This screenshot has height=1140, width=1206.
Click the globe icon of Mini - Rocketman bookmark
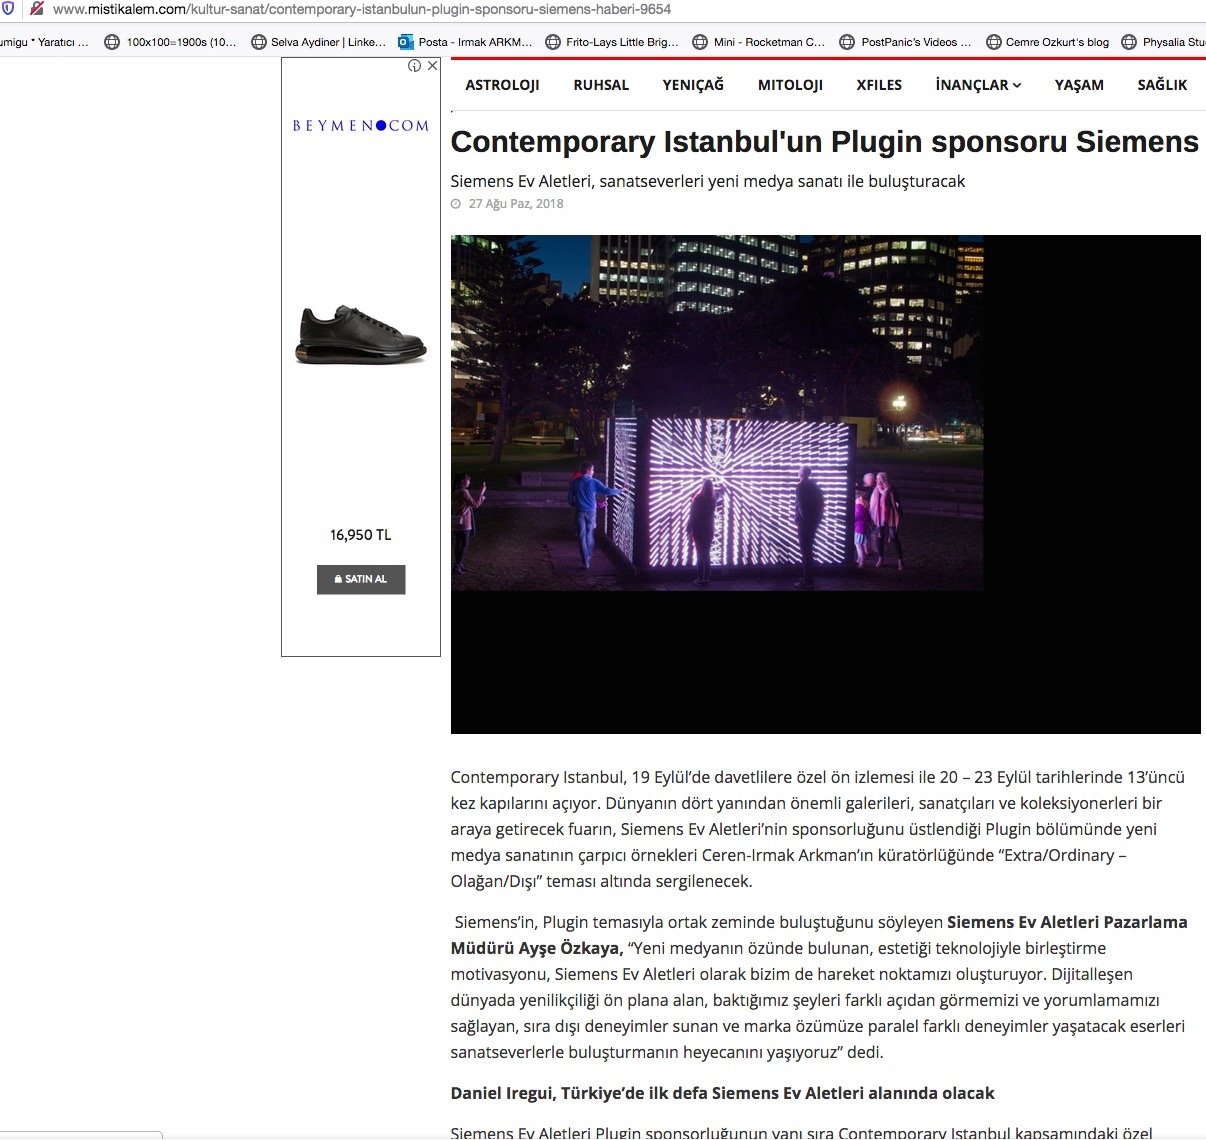click(x=700, y=42)
